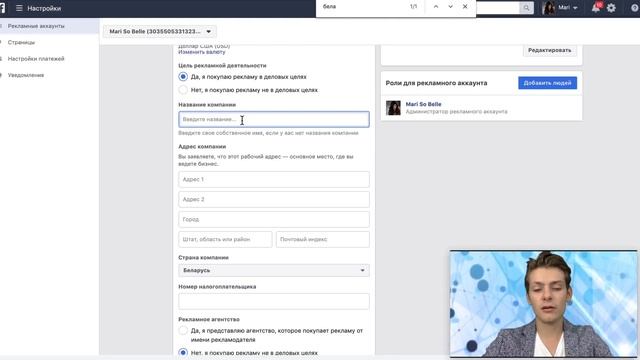
Task: Click the search magnifier button
Action: click(x=526, y=8)
